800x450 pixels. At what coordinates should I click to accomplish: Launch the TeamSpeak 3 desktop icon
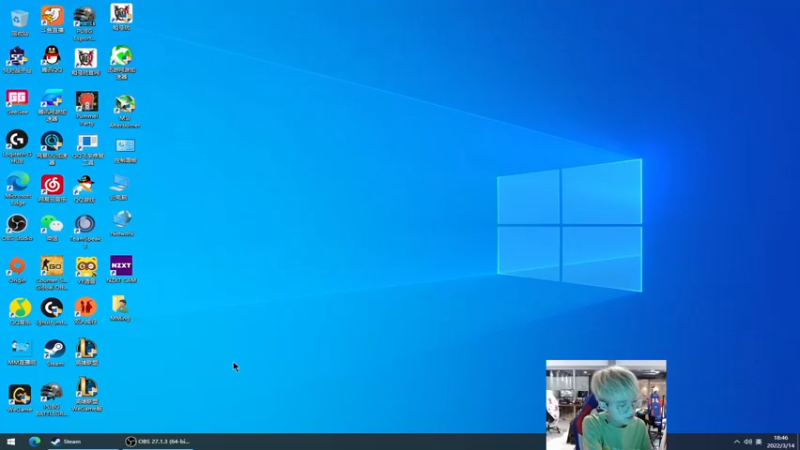point(85,231)
